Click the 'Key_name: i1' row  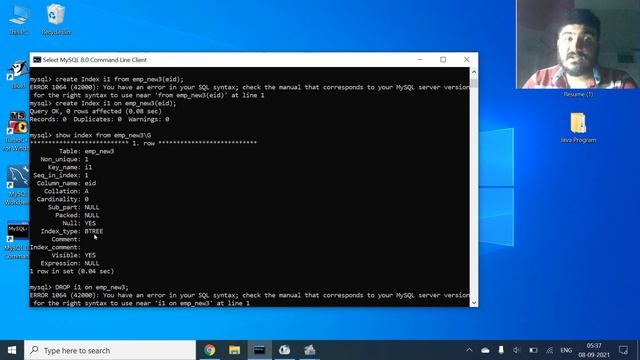pos(70,167)
